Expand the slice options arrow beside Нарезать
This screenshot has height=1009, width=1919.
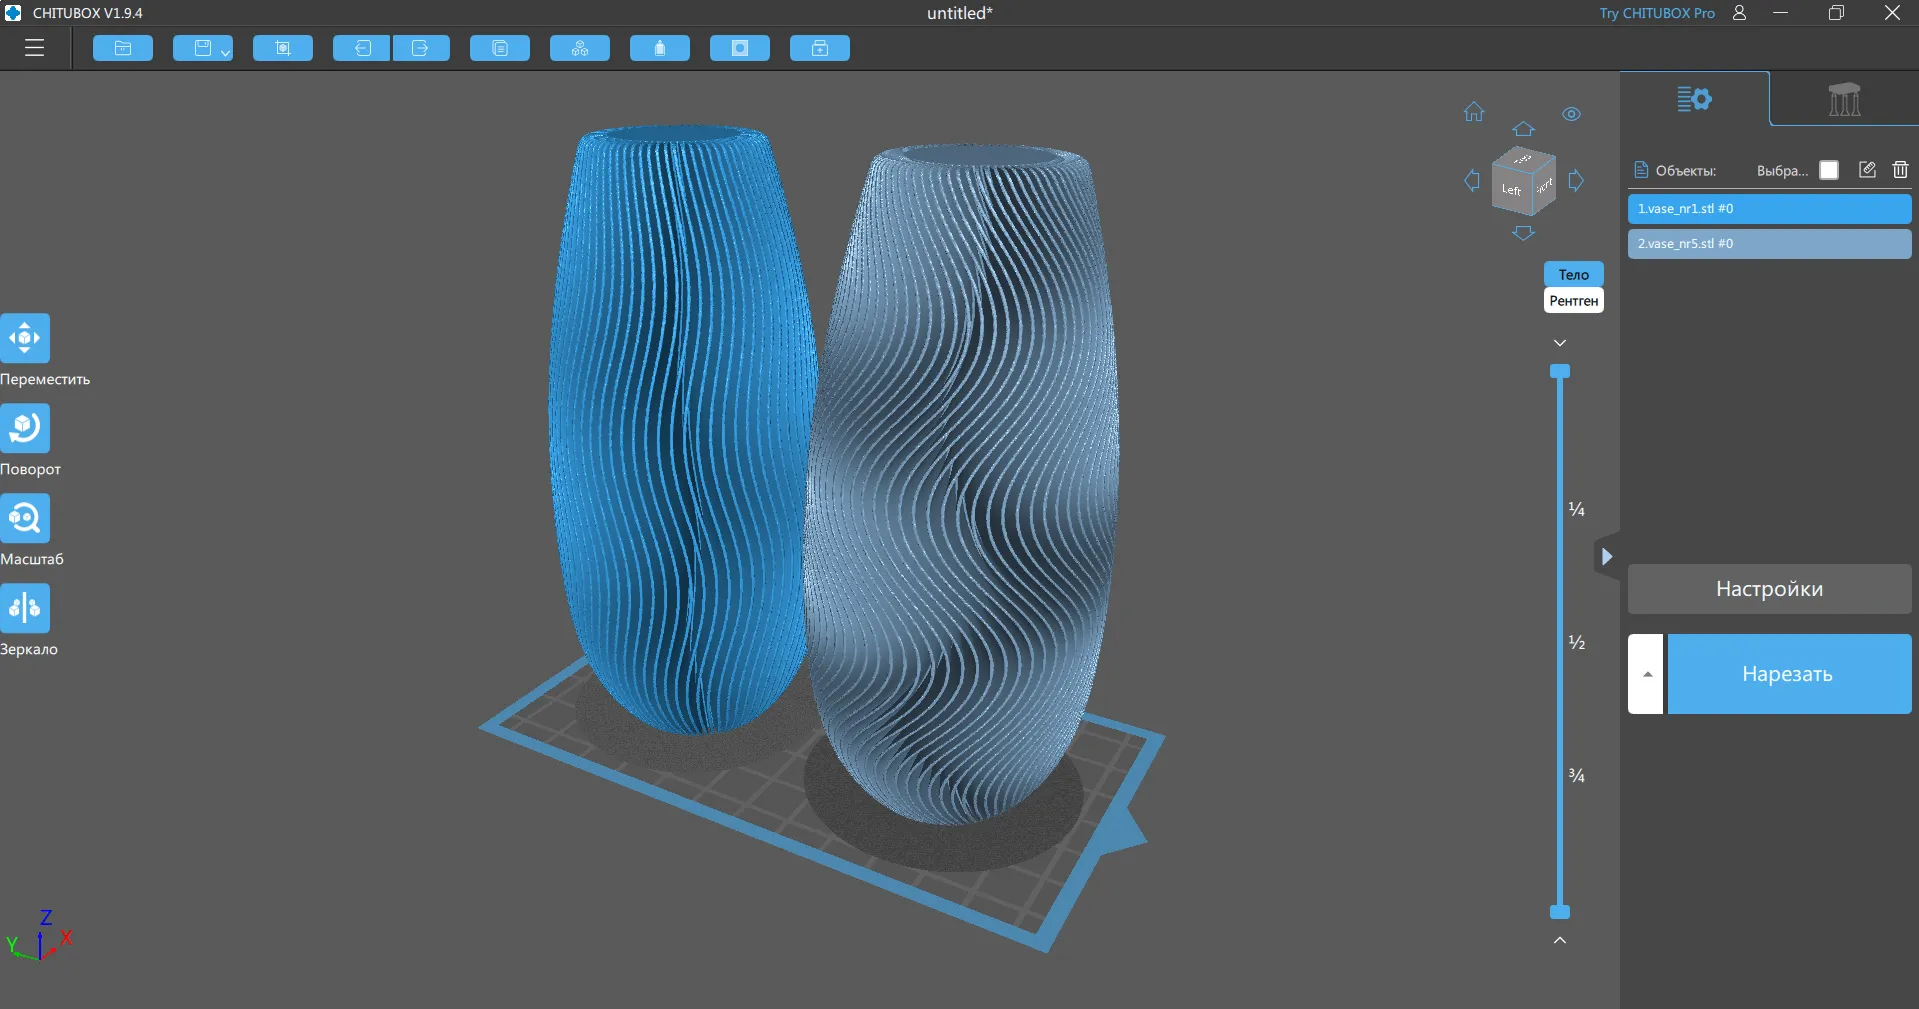coord(1646,674)
